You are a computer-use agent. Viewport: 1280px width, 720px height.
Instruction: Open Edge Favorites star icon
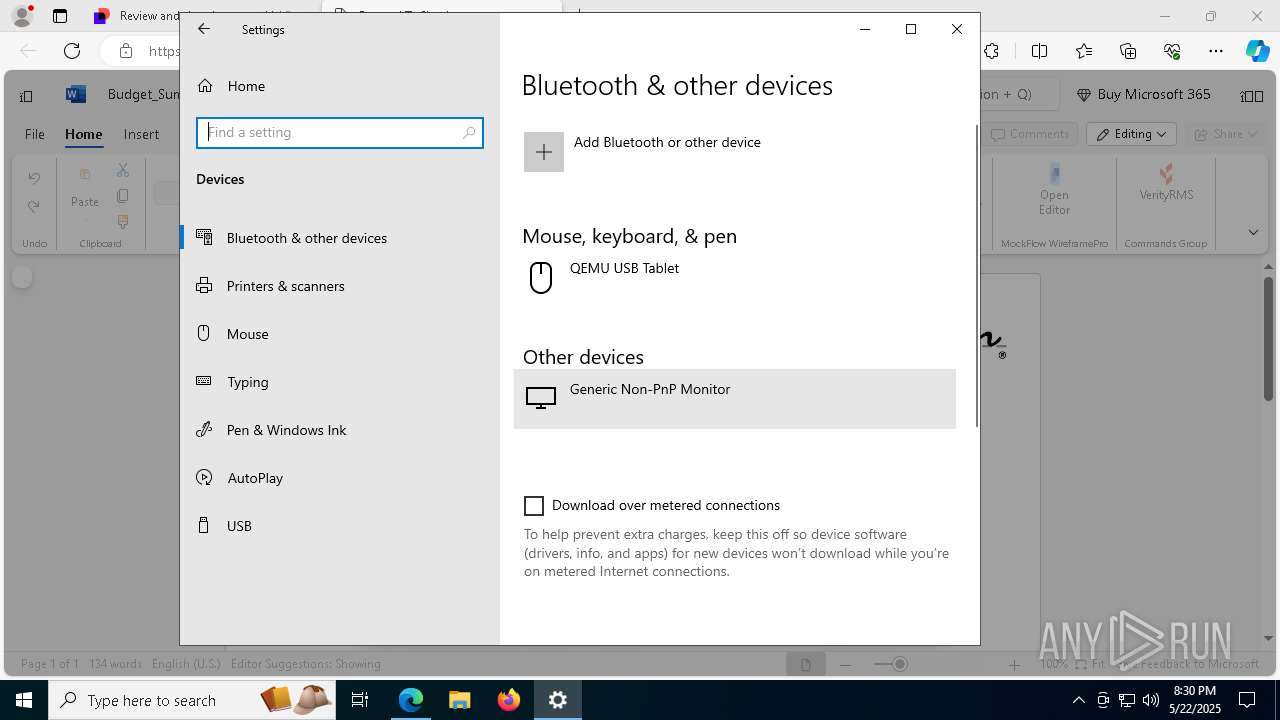[1084, 51]
